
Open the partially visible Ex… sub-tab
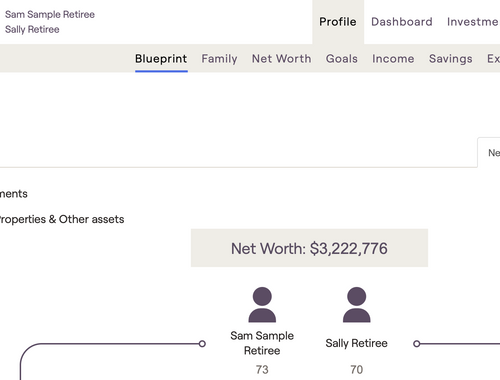[493, 59]
